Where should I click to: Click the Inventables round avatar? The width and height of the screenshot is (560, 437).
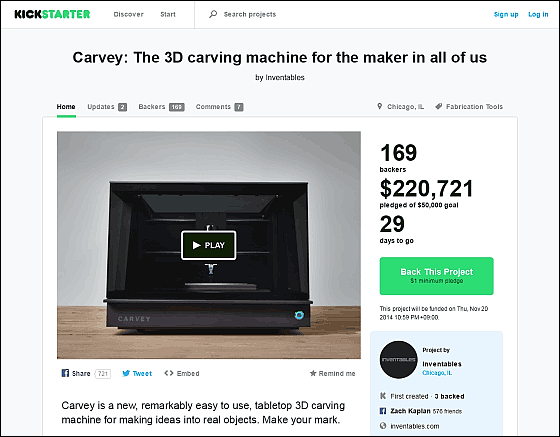pos(398,360)
